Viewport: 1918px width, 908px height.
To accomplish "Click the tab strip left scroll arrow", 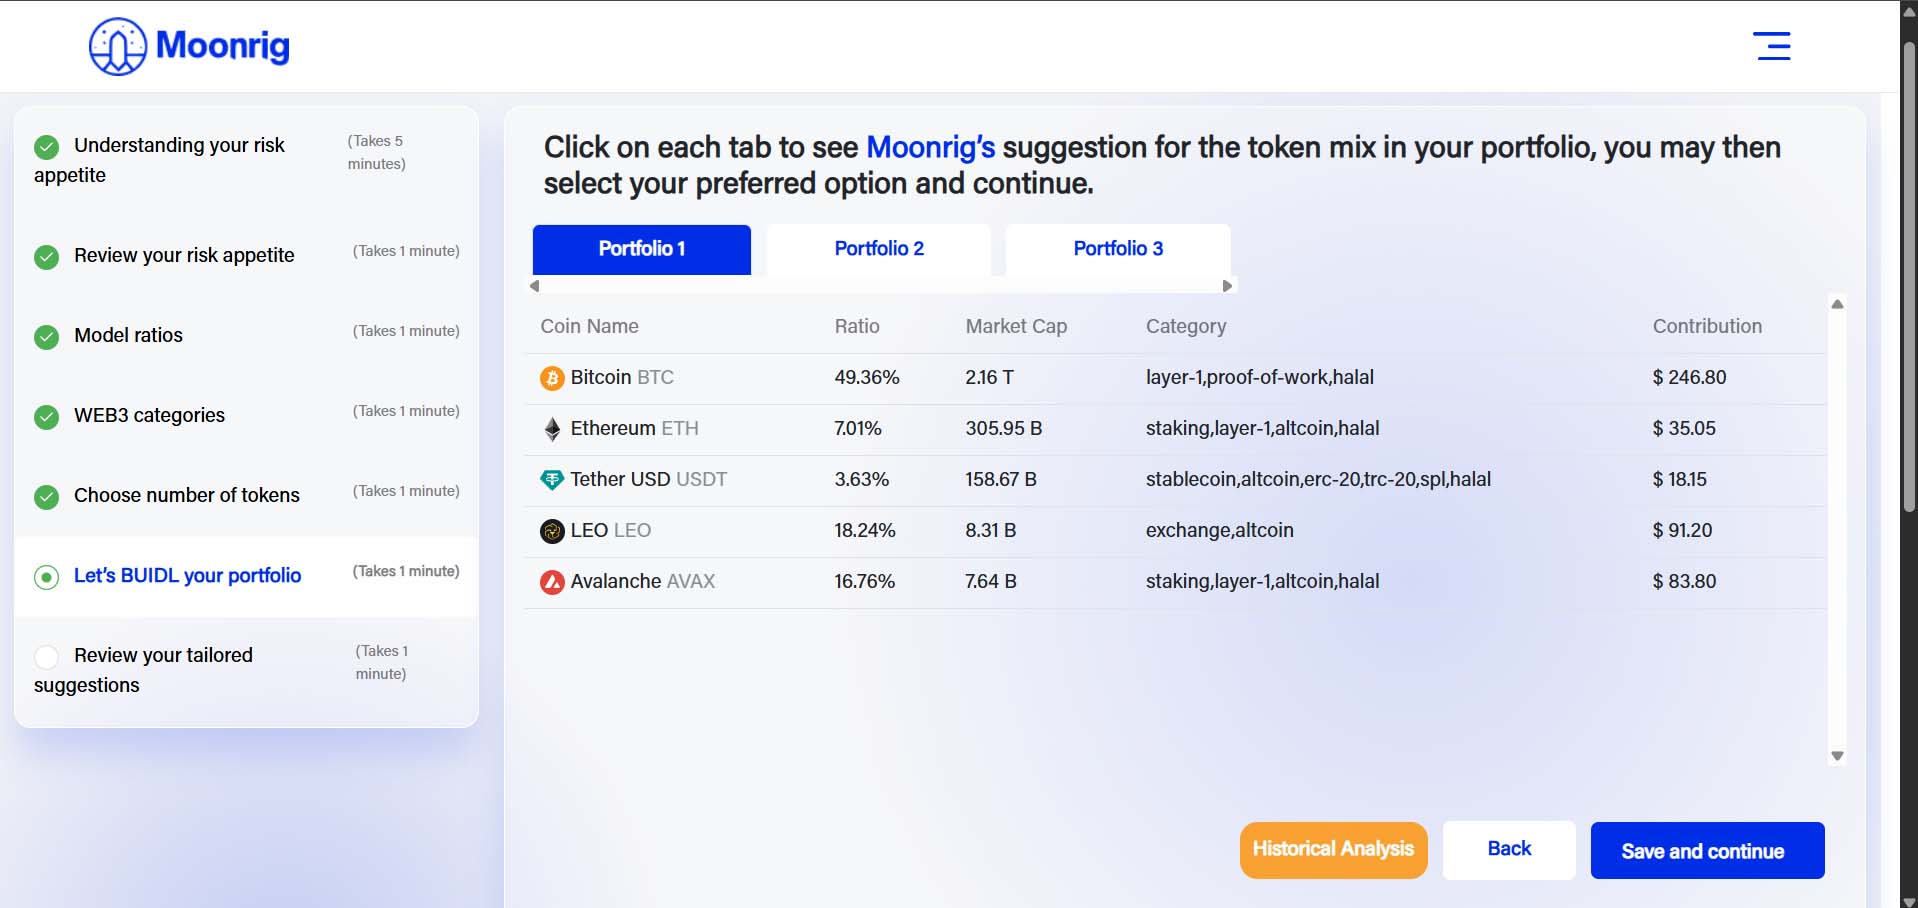I will [535, 286].
